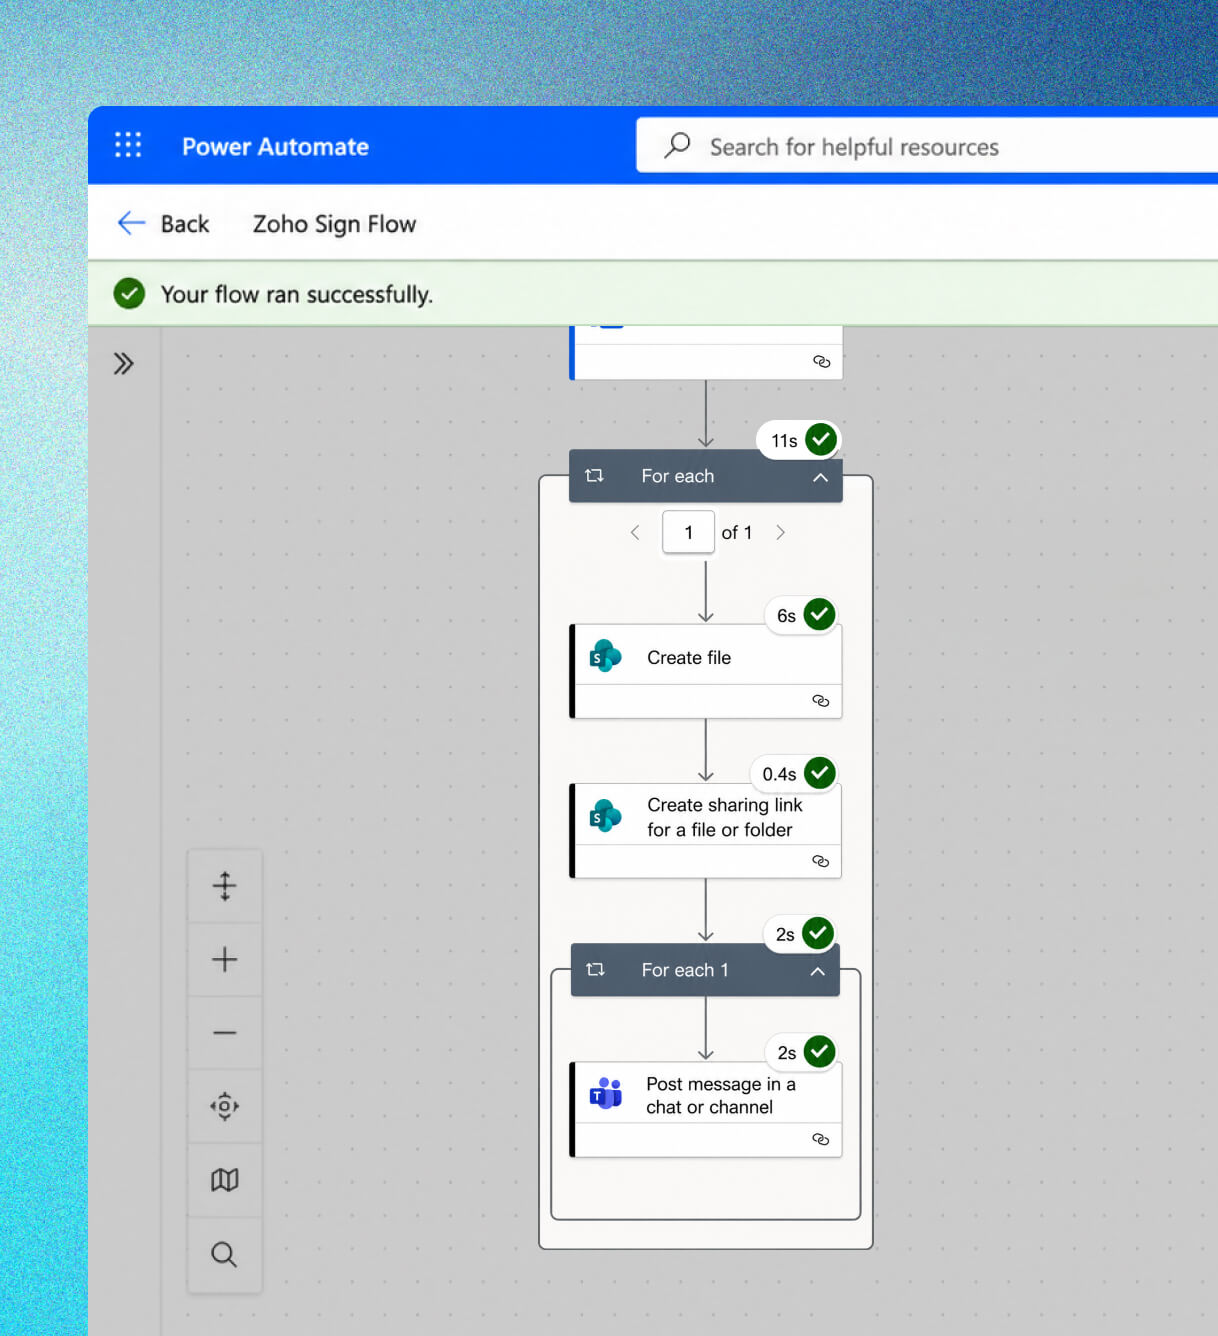1218x1336 pixels.
Task: Click the loop icon on For each 1 header
Action: (595, 970)
